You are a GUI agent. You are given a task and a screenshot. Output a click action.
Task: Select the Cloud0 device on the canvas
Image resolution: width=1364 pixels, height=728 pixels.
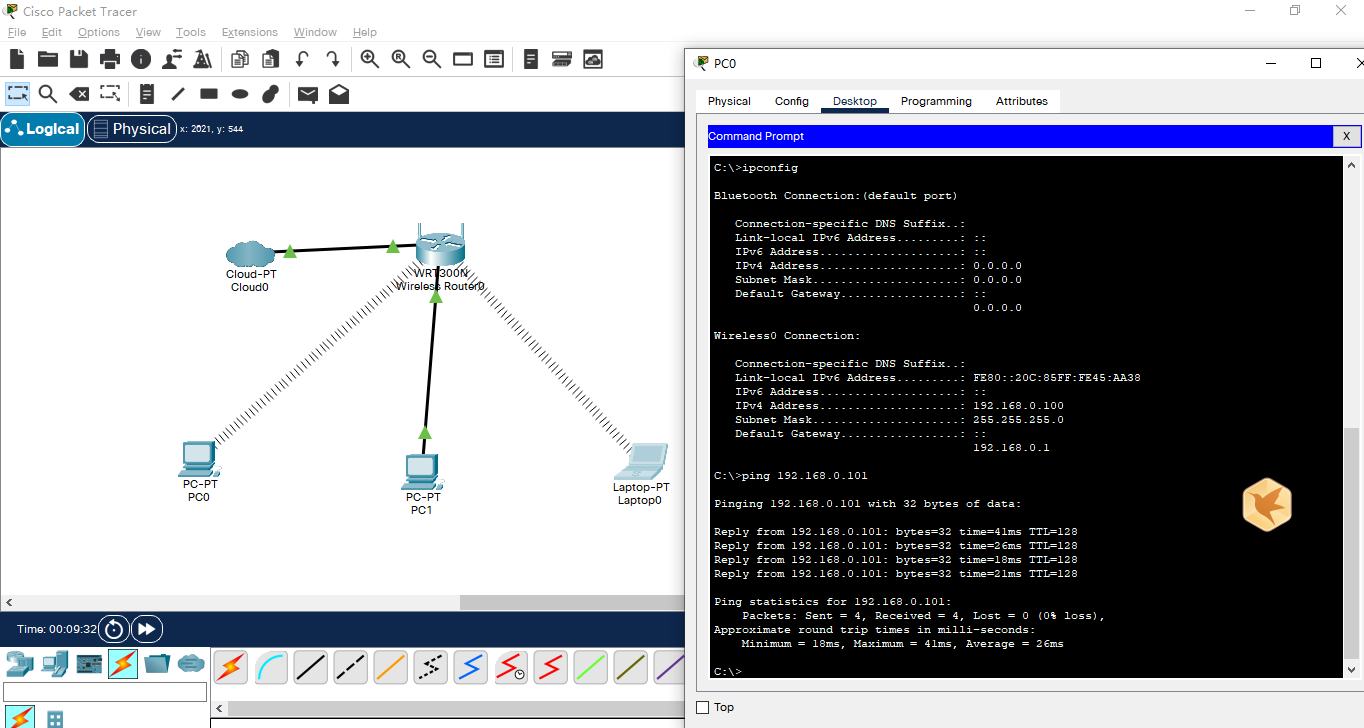click(250, 254)
